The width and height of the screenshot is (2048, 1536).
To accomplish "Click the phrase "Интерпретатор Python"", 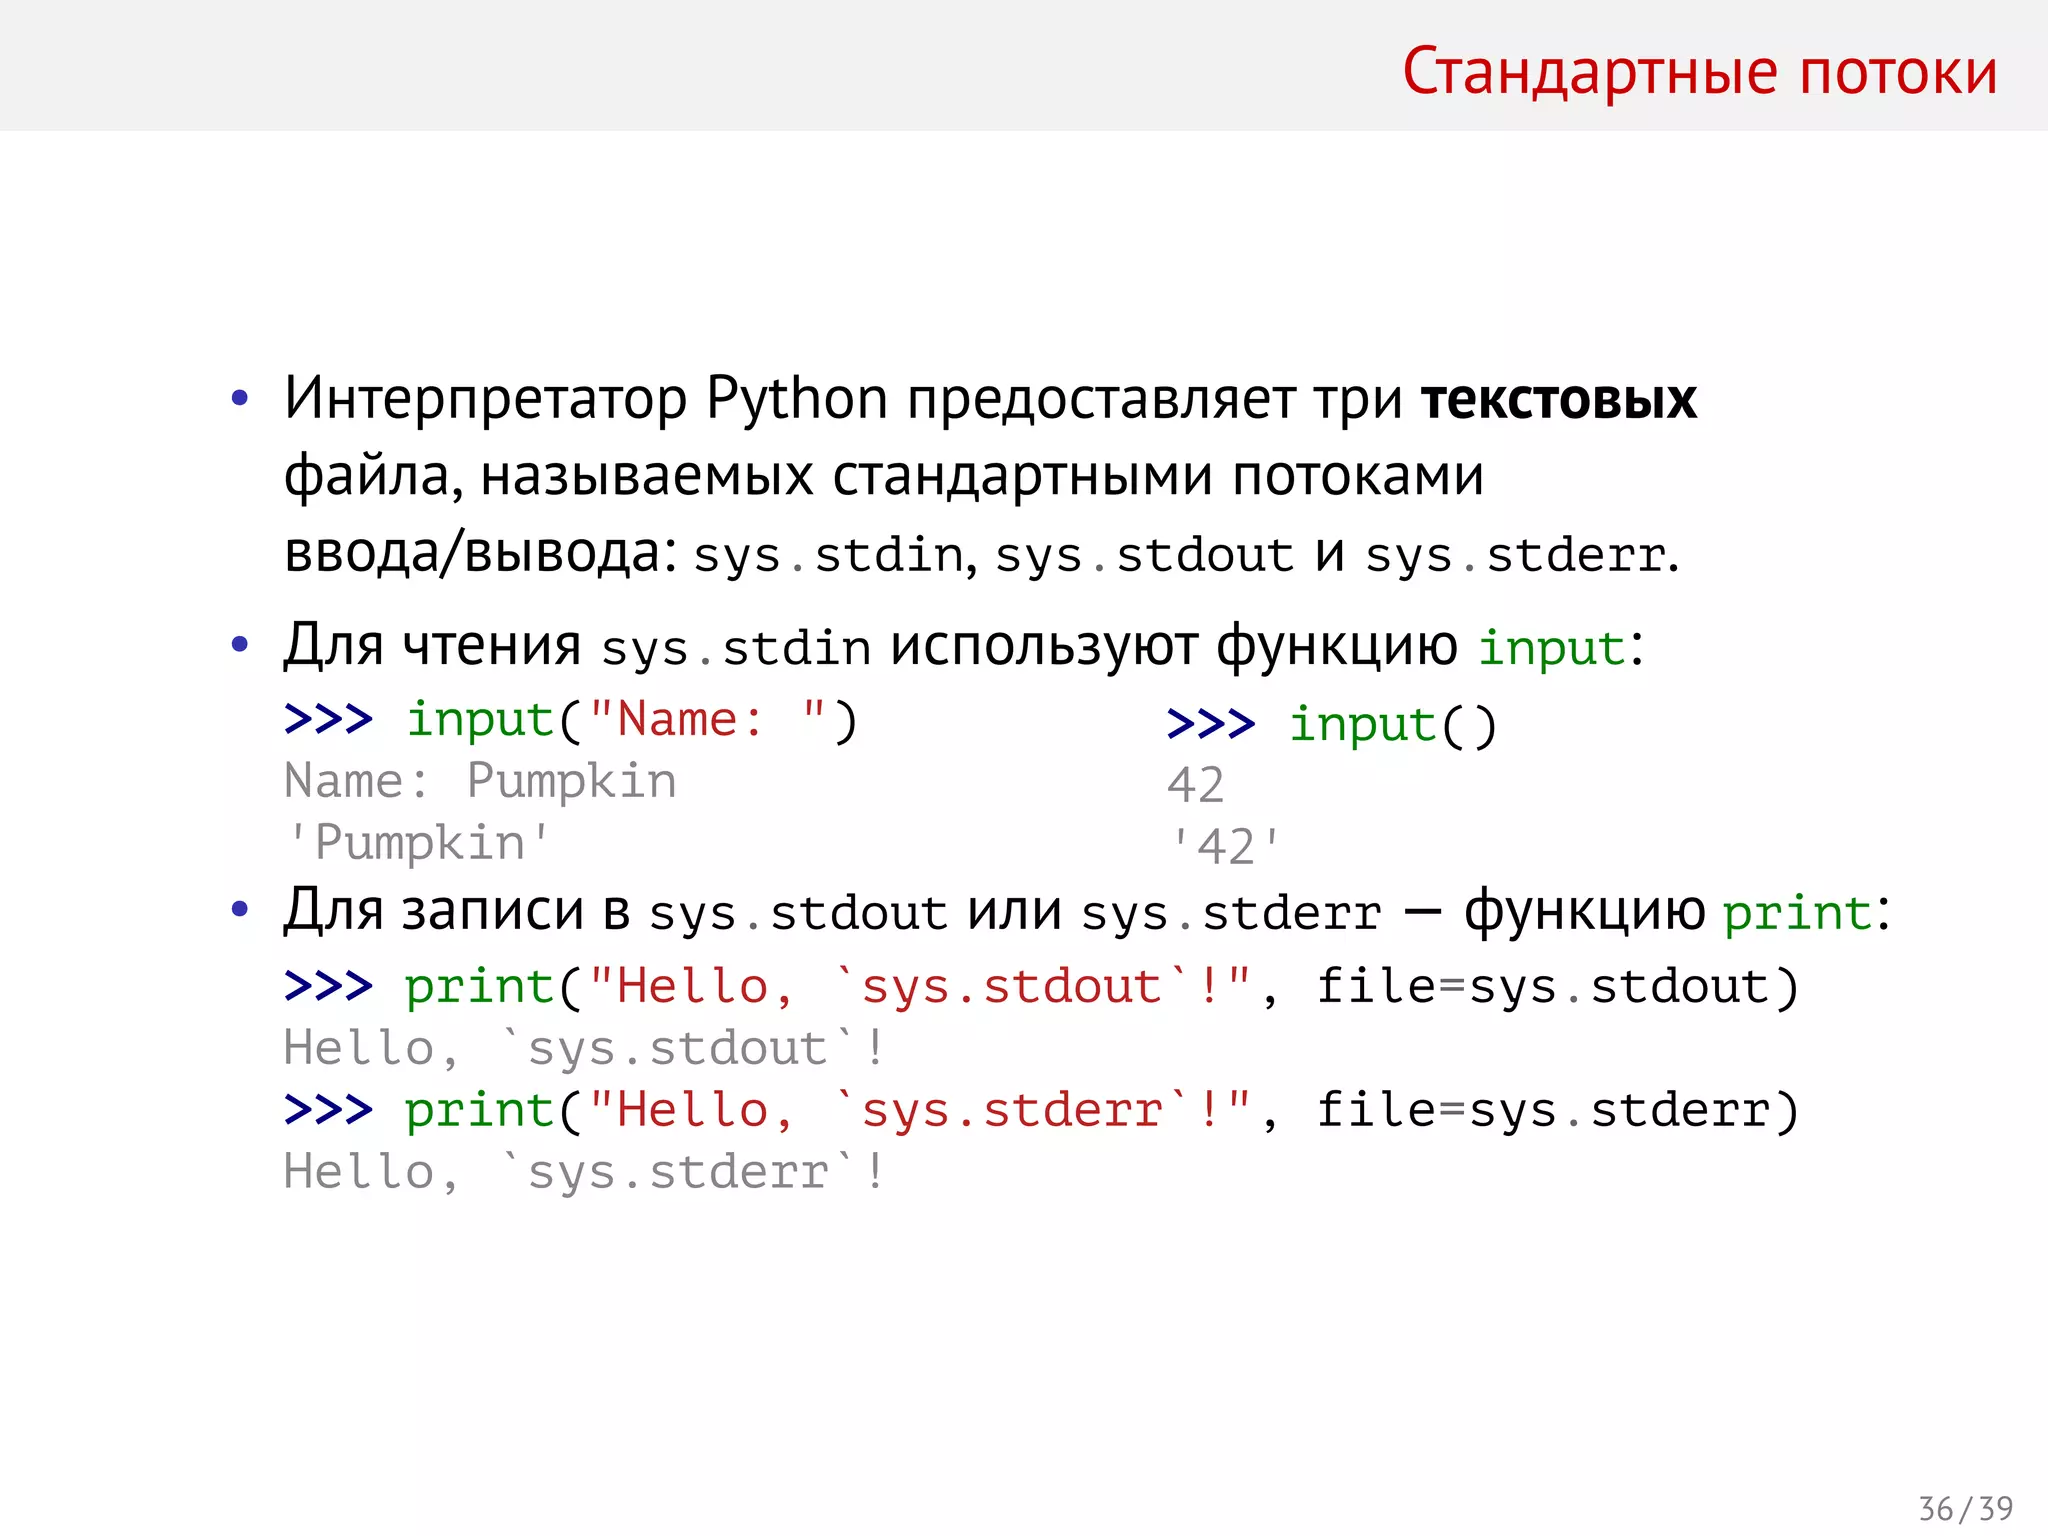I will click(x=586, y=399).
